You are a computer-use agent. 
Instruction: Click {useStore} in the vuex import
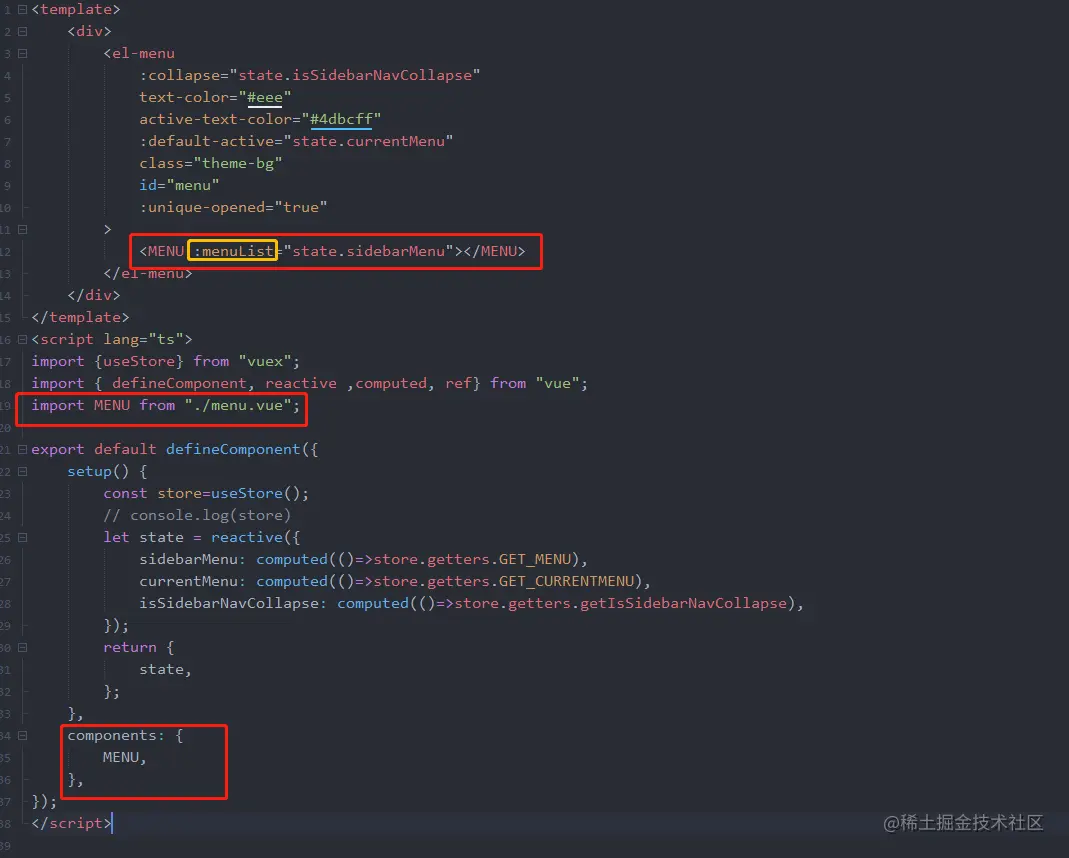pos(139,361)
